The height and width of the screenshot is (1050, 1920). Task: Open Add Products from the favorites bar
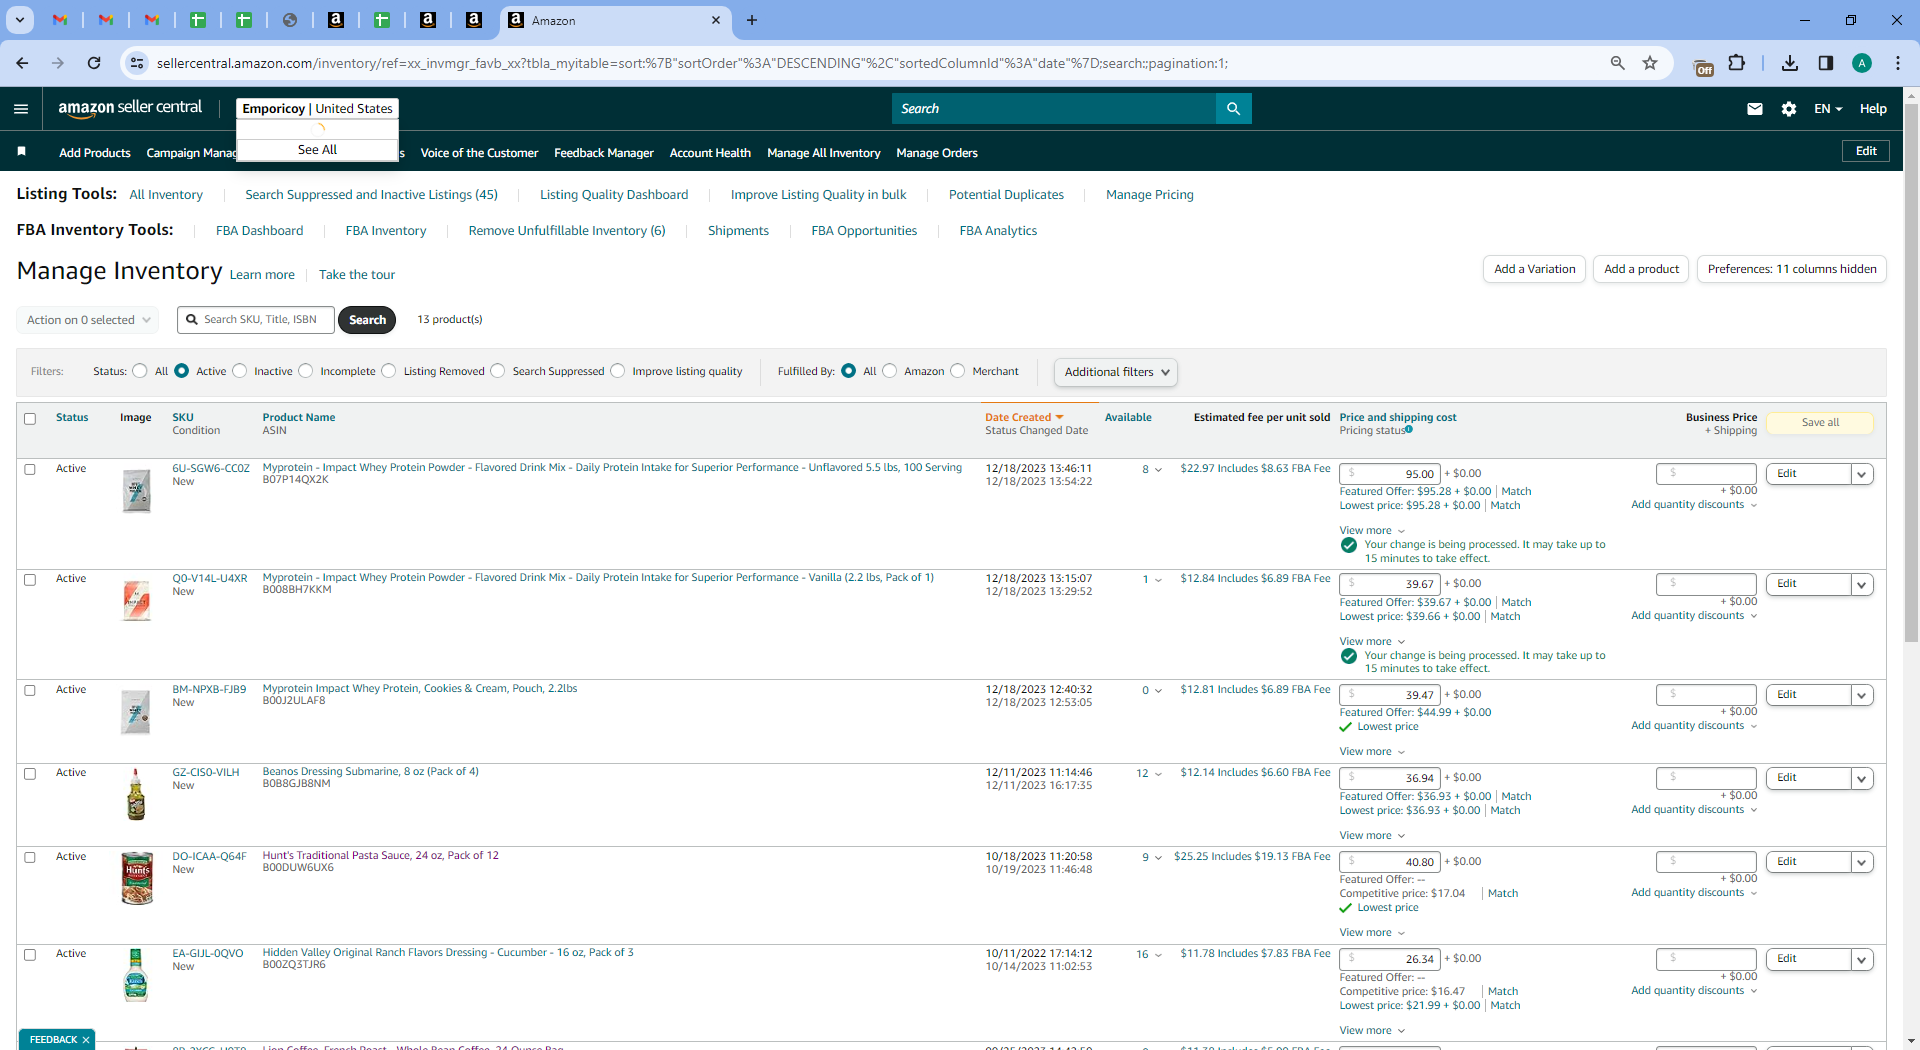95,153
